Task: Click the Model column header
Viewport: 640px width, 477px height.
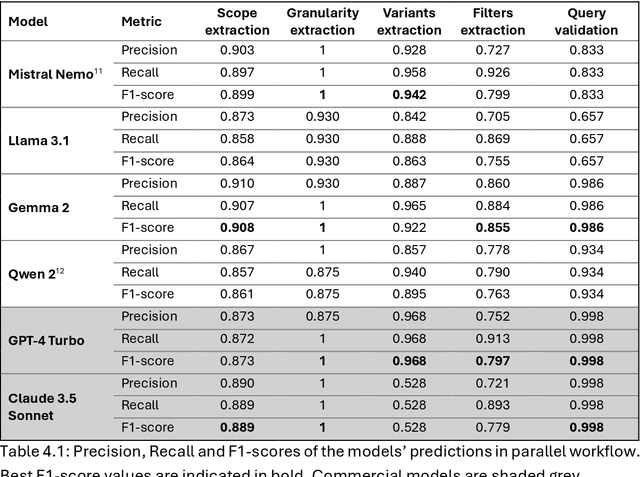Action: 28,21
